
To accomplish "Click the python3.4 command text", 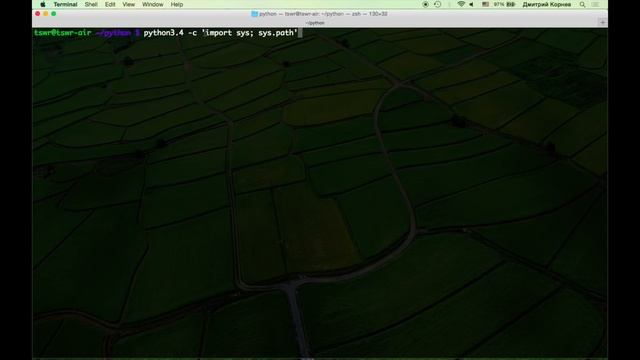I will pos(163,33).
